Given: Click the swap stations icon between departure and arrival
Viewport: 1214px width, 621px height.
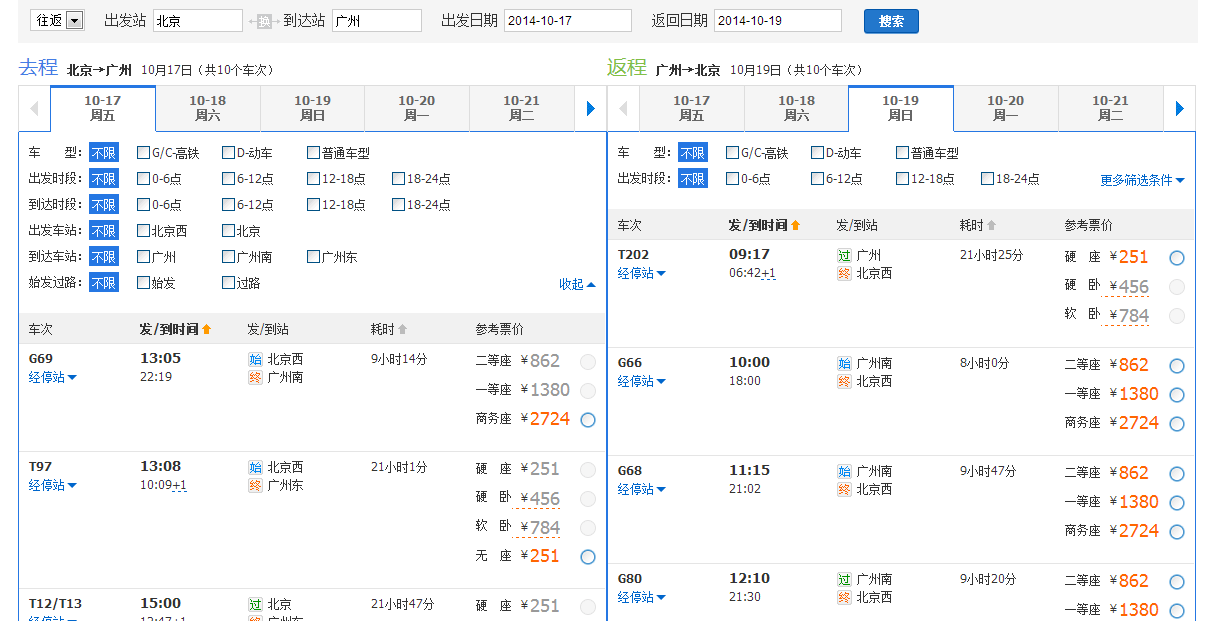Looking at the screenshot, I should click(x=262, y=21).
